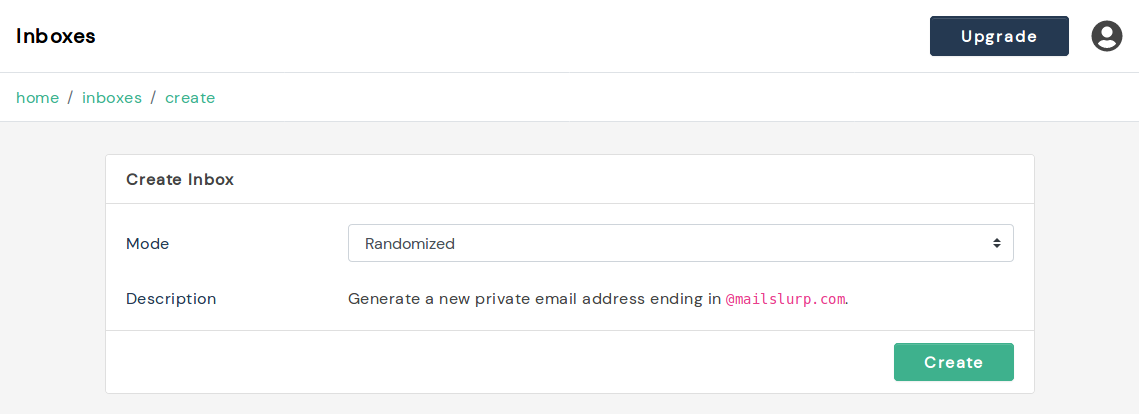Click the arrows at the Mode select's right edge
The height and width of the screenshot is (414, 1139).
pyautogui.click(x=996, y=243)
